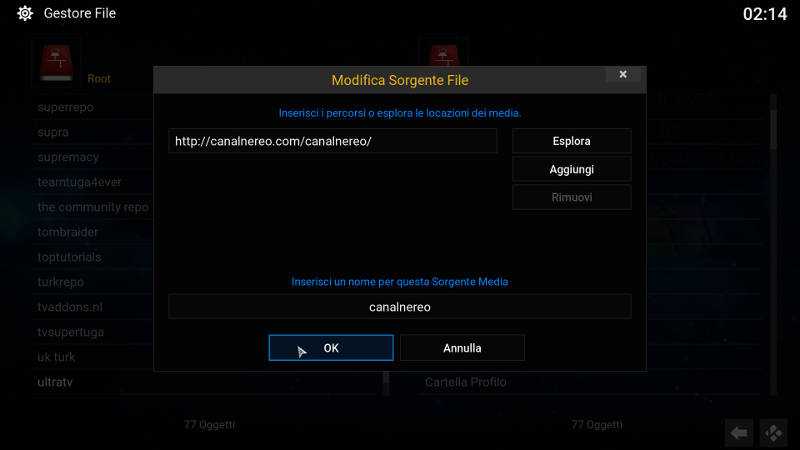Click the red drive icon above Root
Viewport: 800px width, 450px height.
(57, 63)
